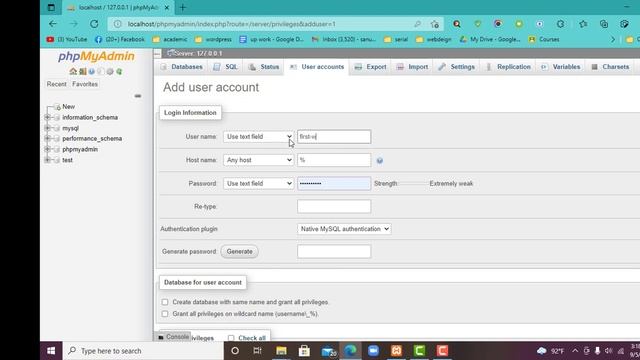Open Zoom from the taskbar
The image size is (640, 360).
coord(373,351)
